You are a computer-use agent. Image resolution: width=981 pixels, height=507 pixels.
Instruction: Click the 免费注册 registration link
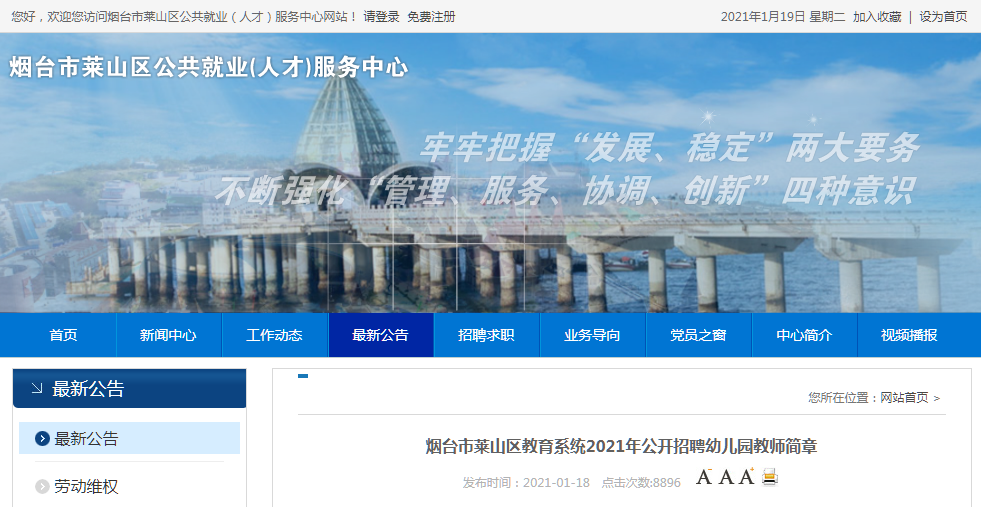[x=431, y=17]
